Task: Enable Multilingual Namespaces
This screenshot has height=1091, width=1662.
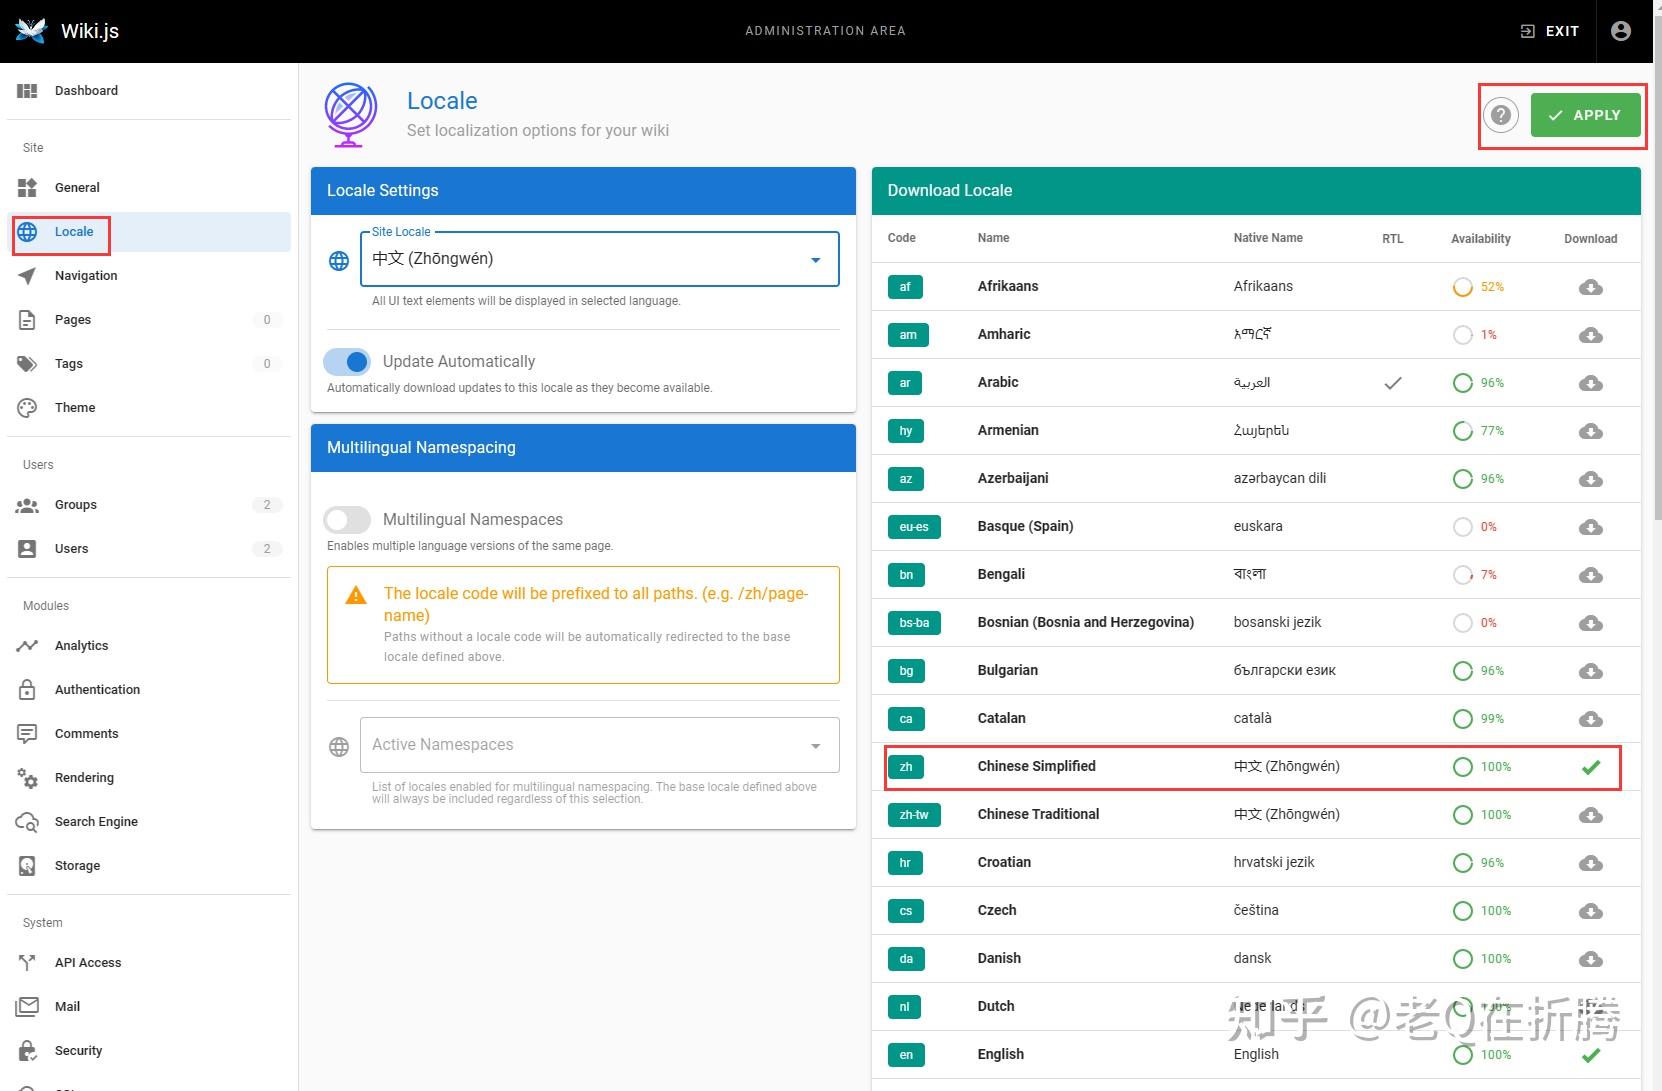Action: click(347, 519)
